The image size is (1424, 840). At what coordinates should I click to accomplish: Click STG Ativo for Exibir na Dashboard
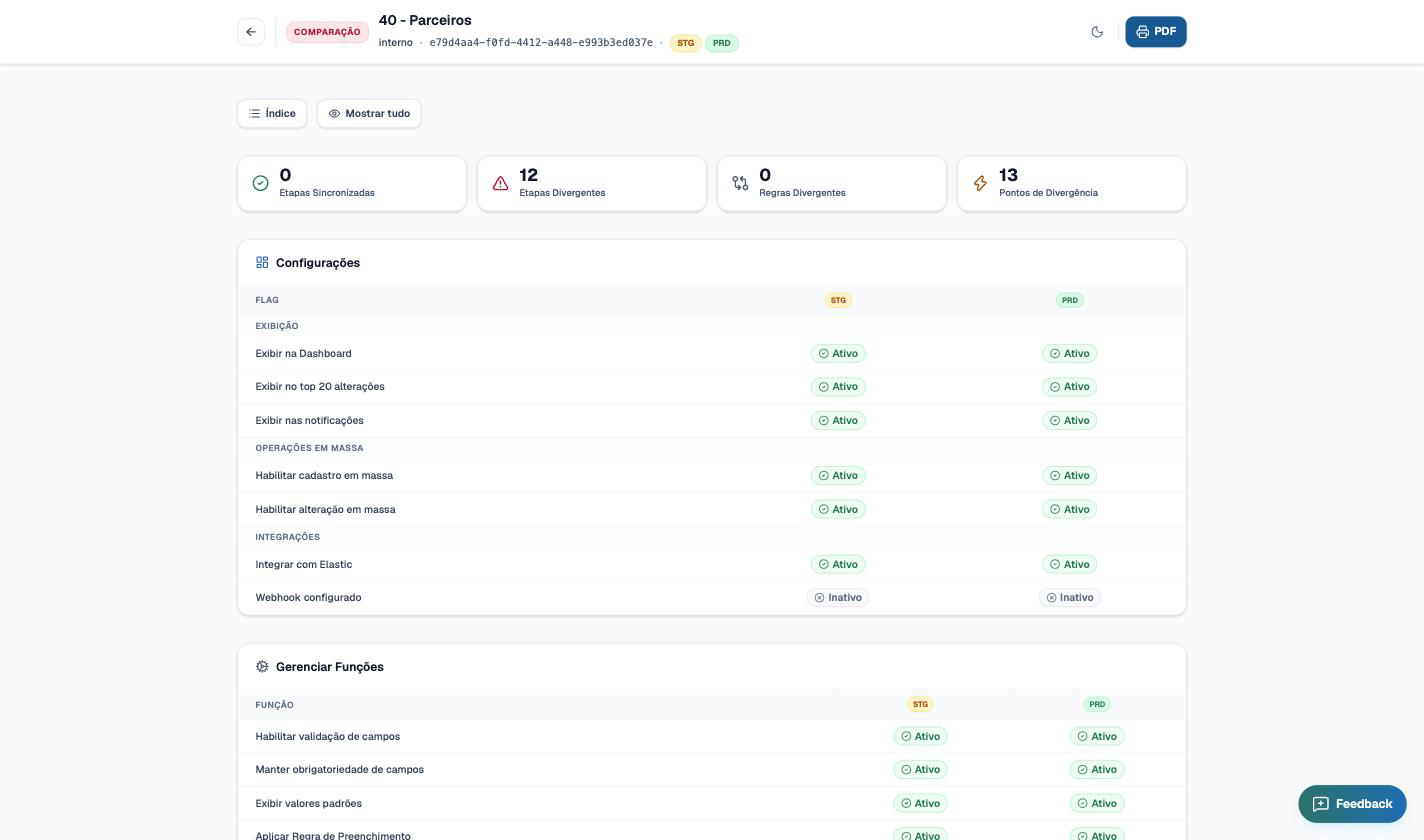click(838, 353)
